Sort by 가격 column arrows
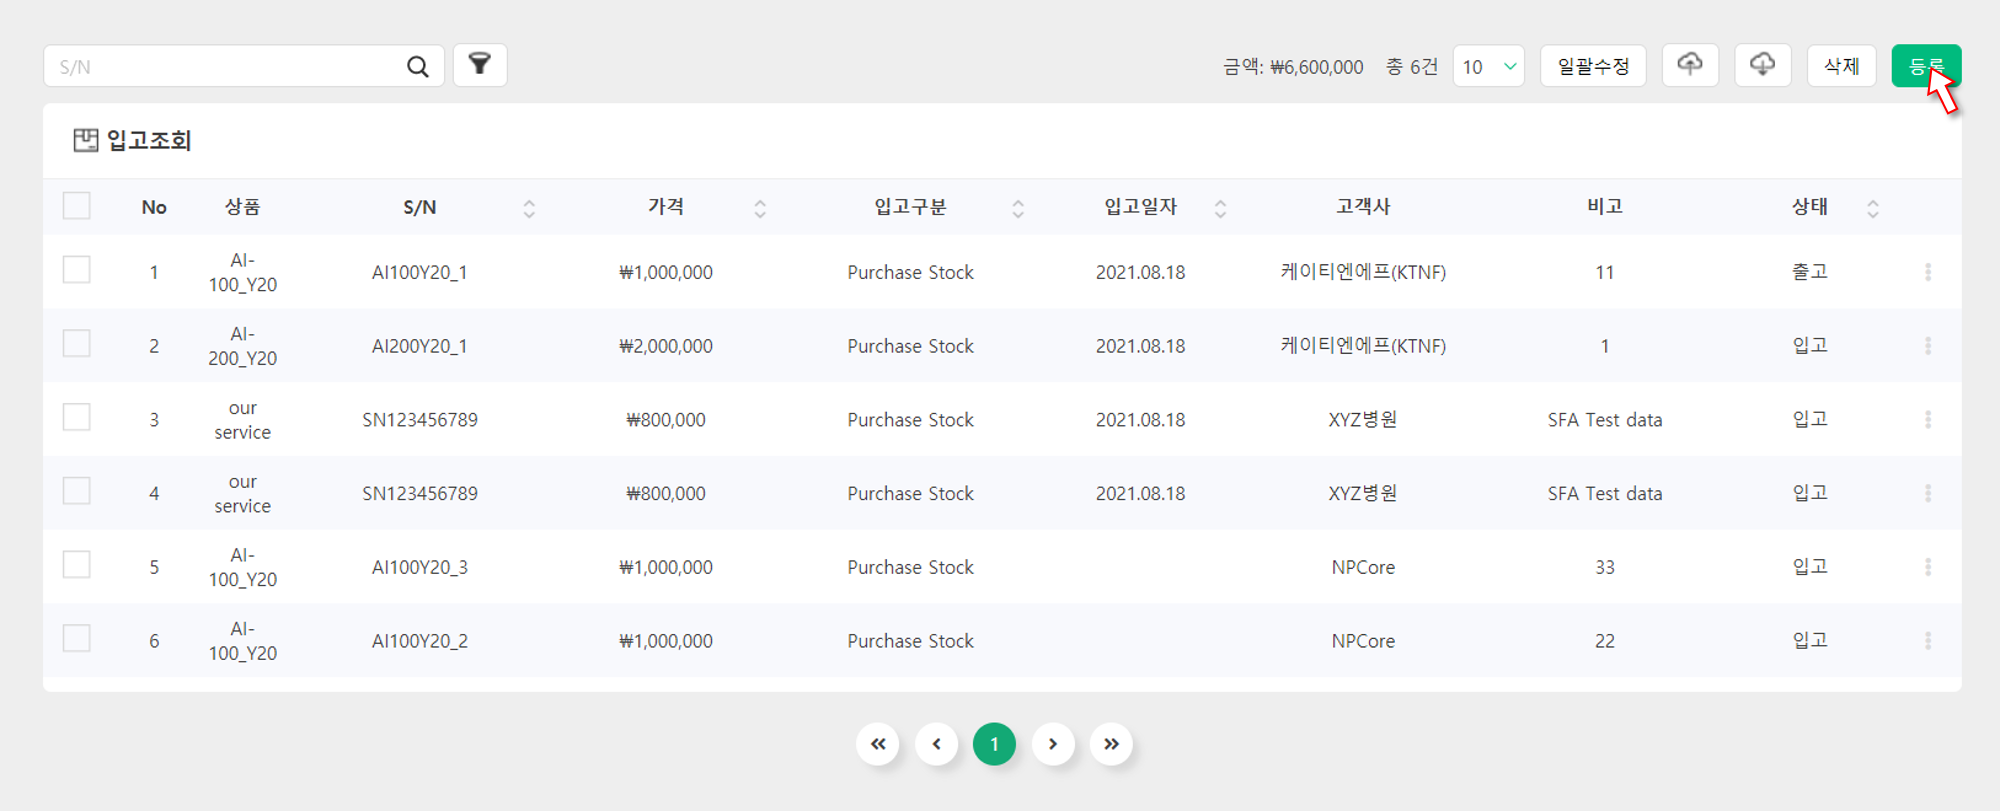2000x811 pixels. (760, 208)
